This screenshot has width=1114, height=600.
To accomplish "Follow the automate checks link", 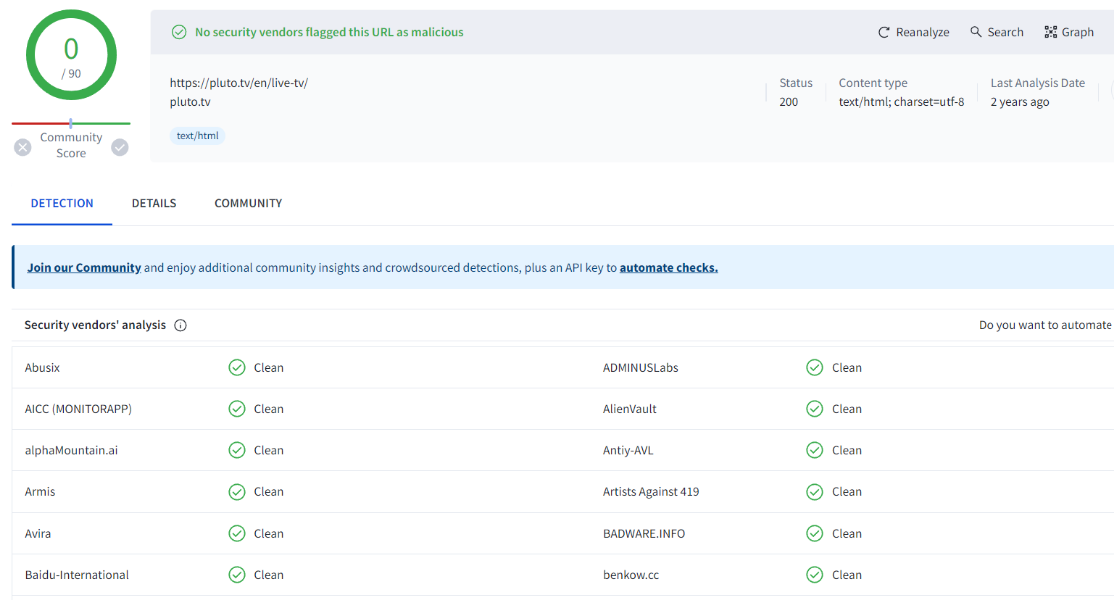I will 669,268.
